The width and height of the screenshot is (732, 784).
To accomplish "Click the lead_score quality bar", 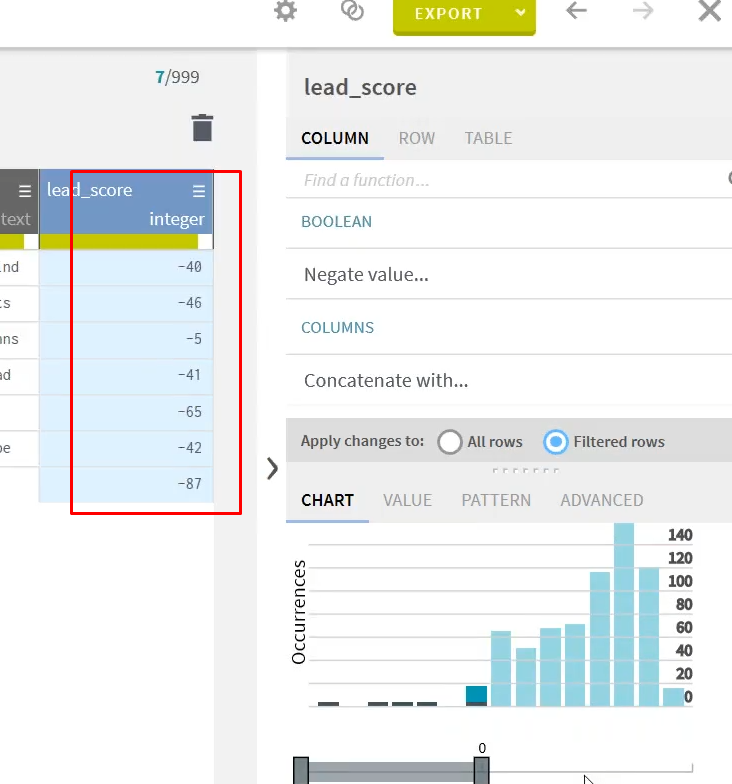I will point(126,242).
